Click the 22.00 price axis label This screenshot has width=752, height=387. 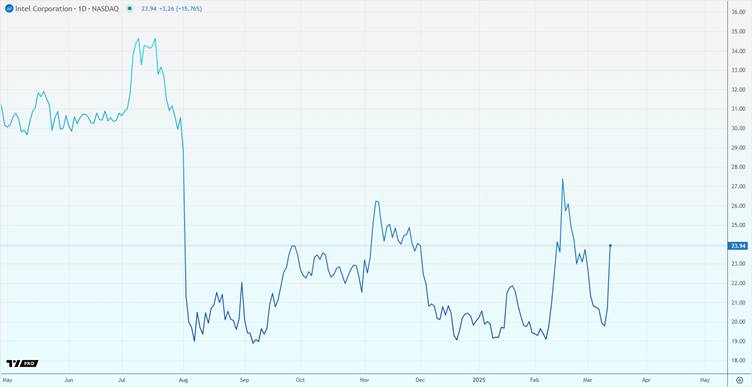point(738,283)
